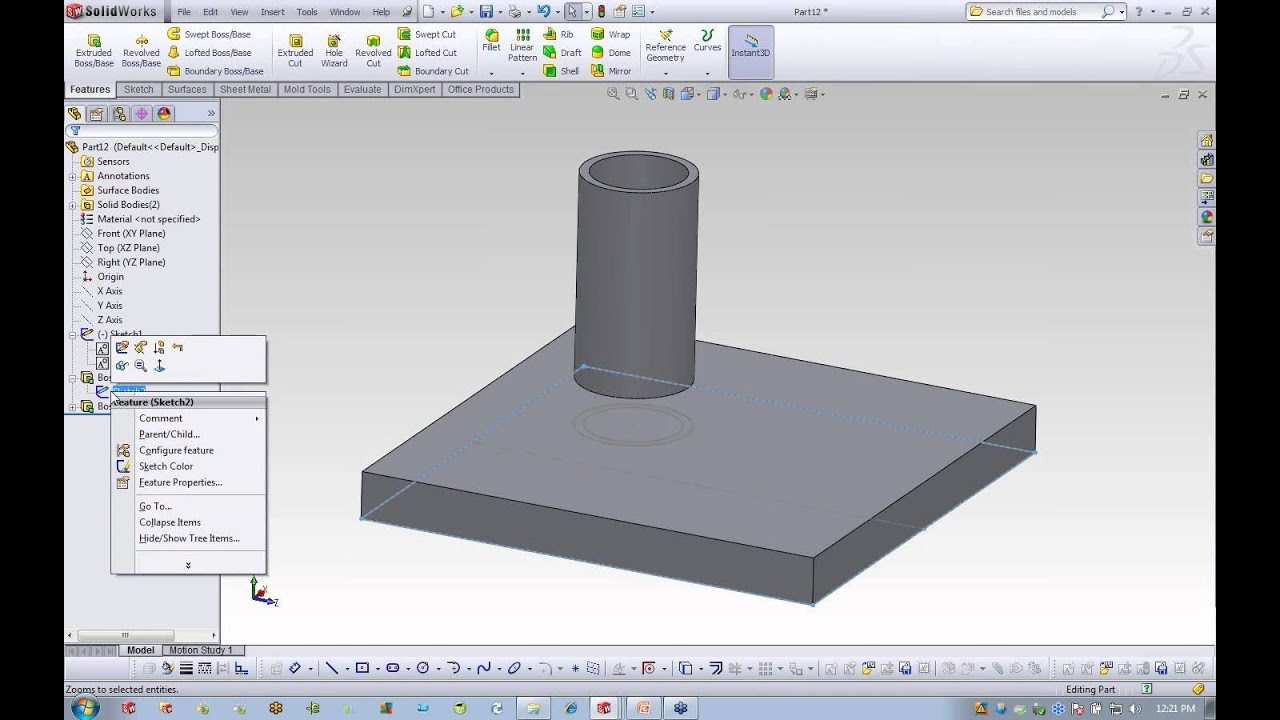This screenshot has width=1280, height=720.
Task: Choose Hide/Show Tree Items...
Action: [189, 538]
